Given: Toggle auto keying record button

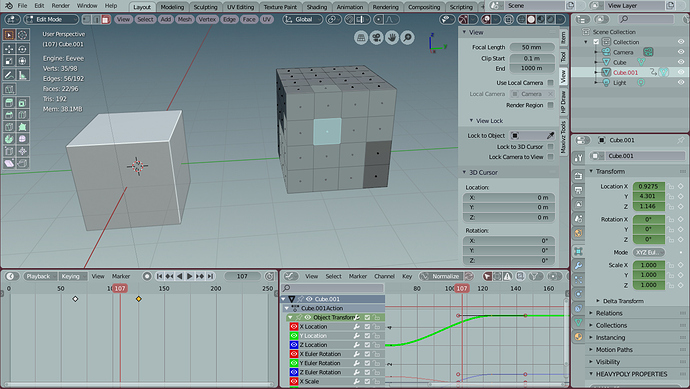Looking at the screenshot, I should pyautogui.click(x=147, y=276).
